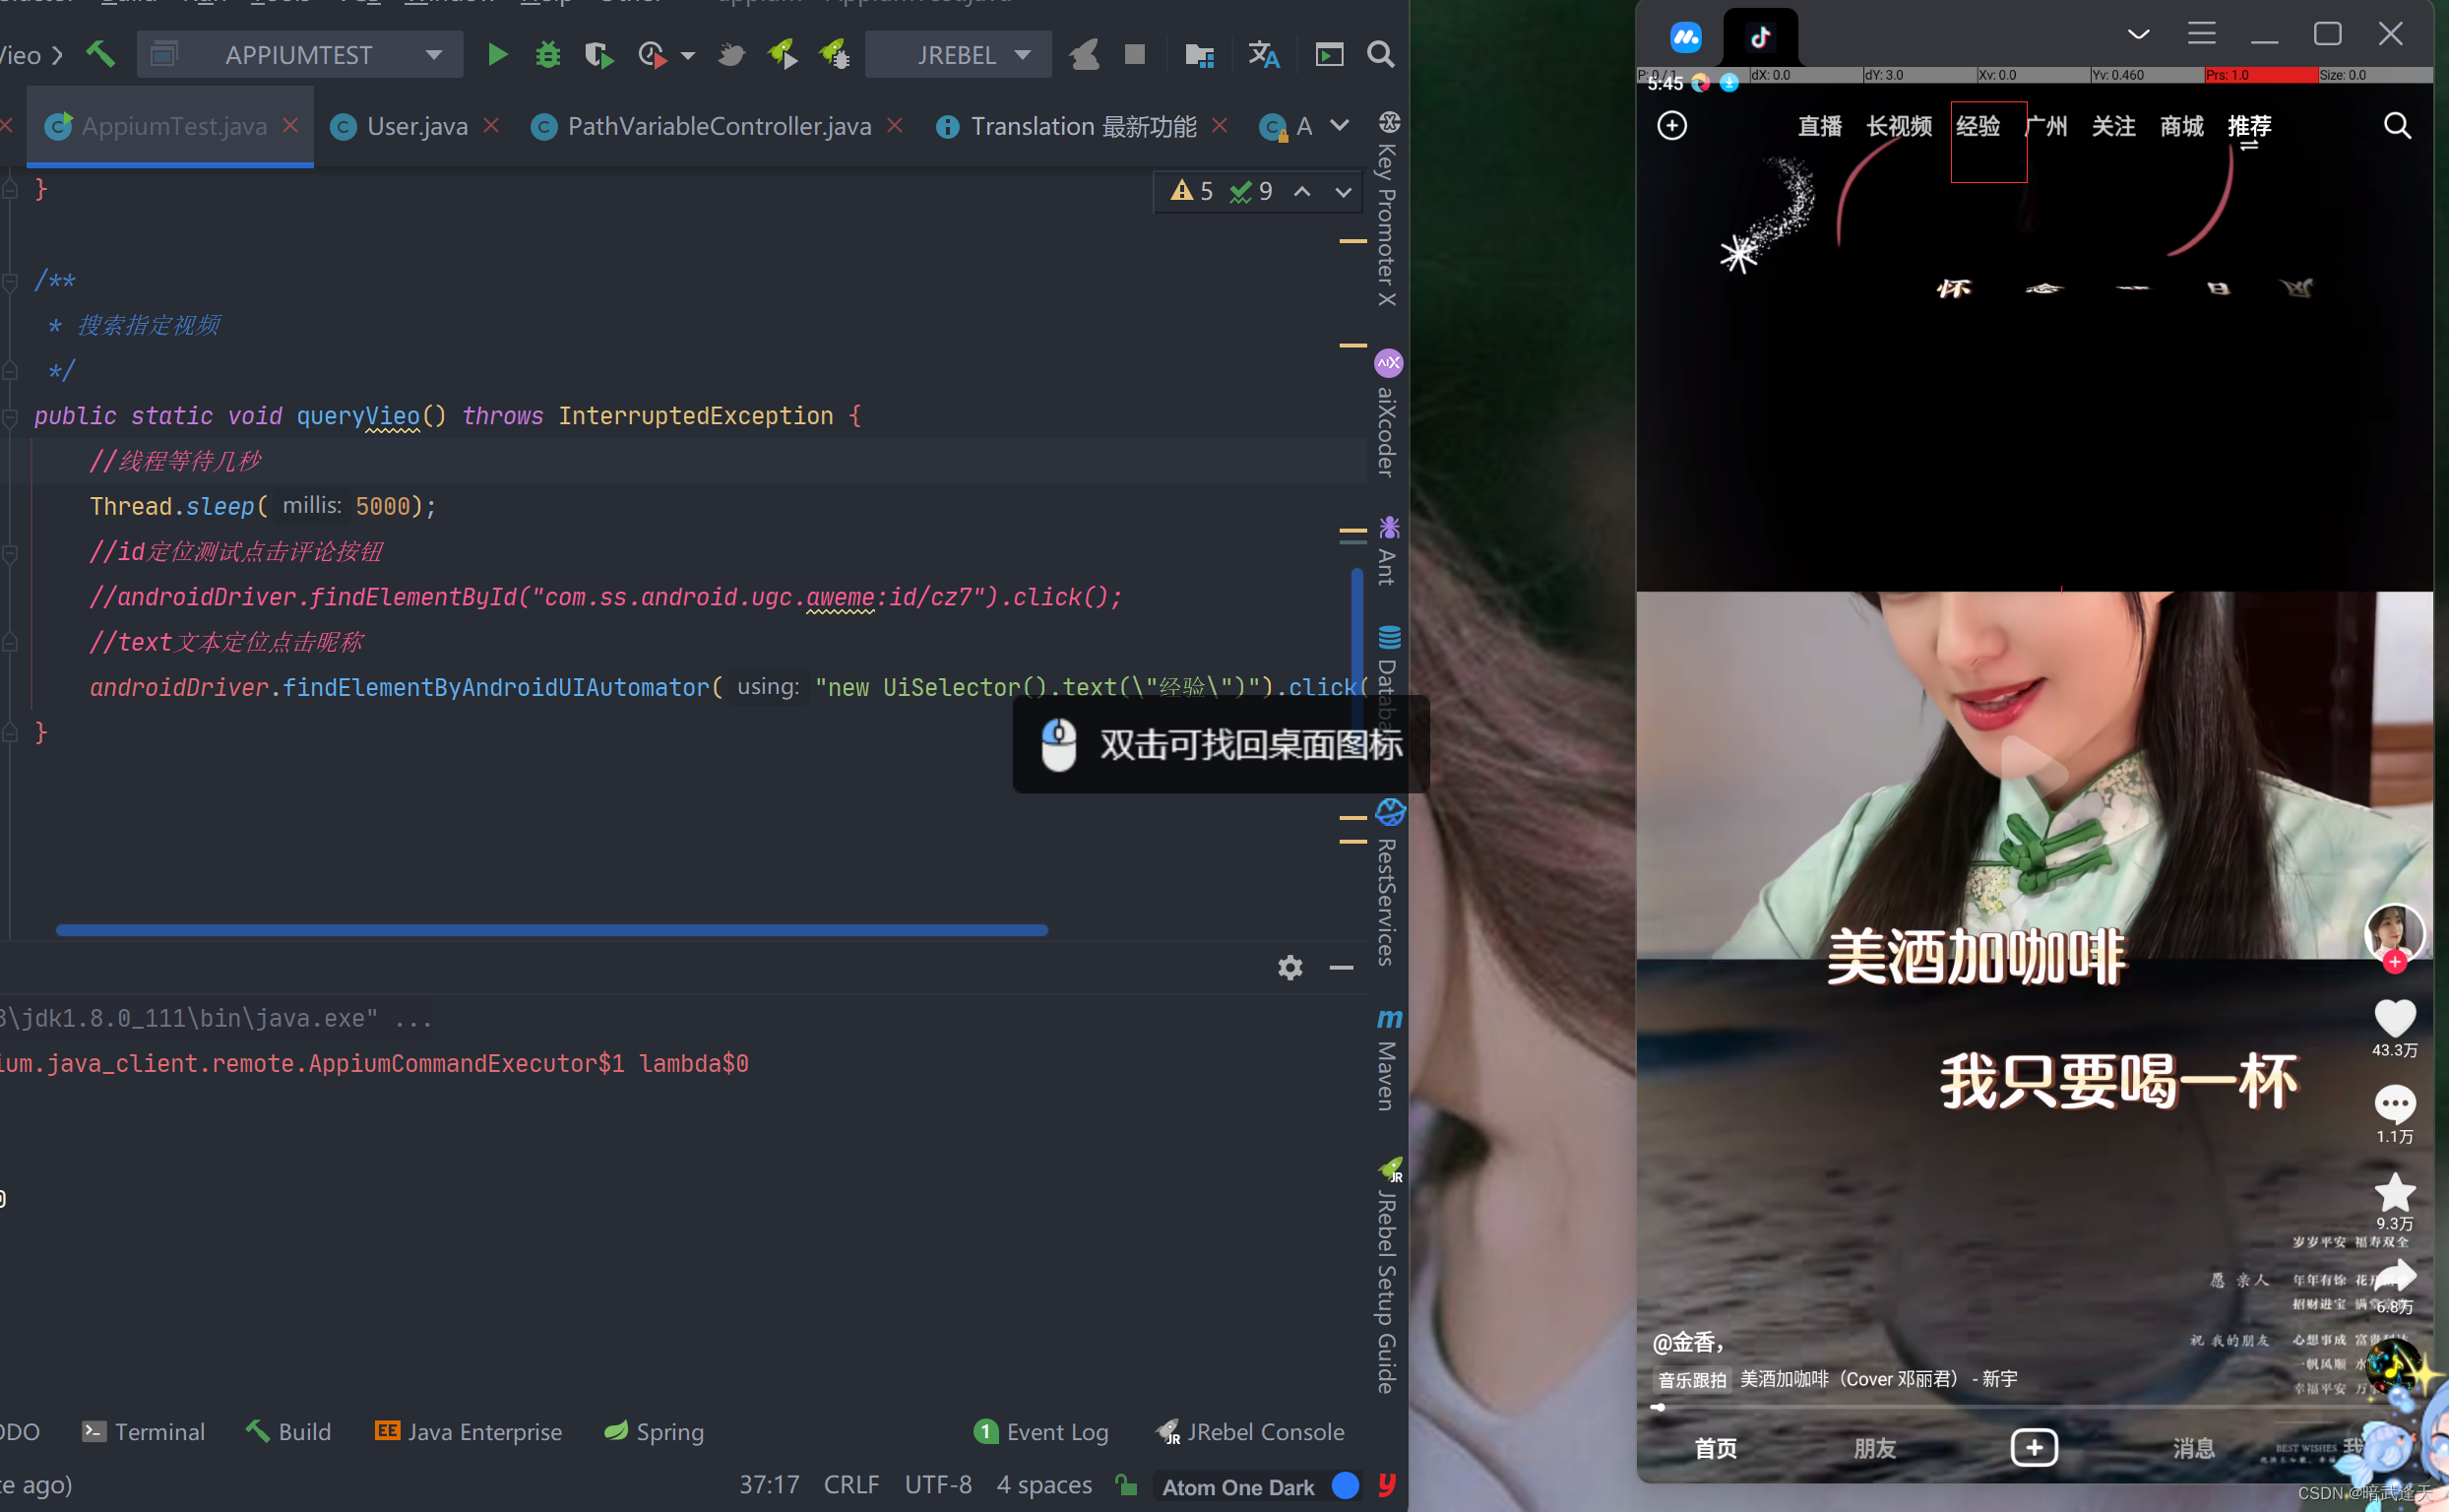Tap the Douyin search magnifier icon
The height and width of the screenshot is (1512, 2449).
tap(2396, 126)
